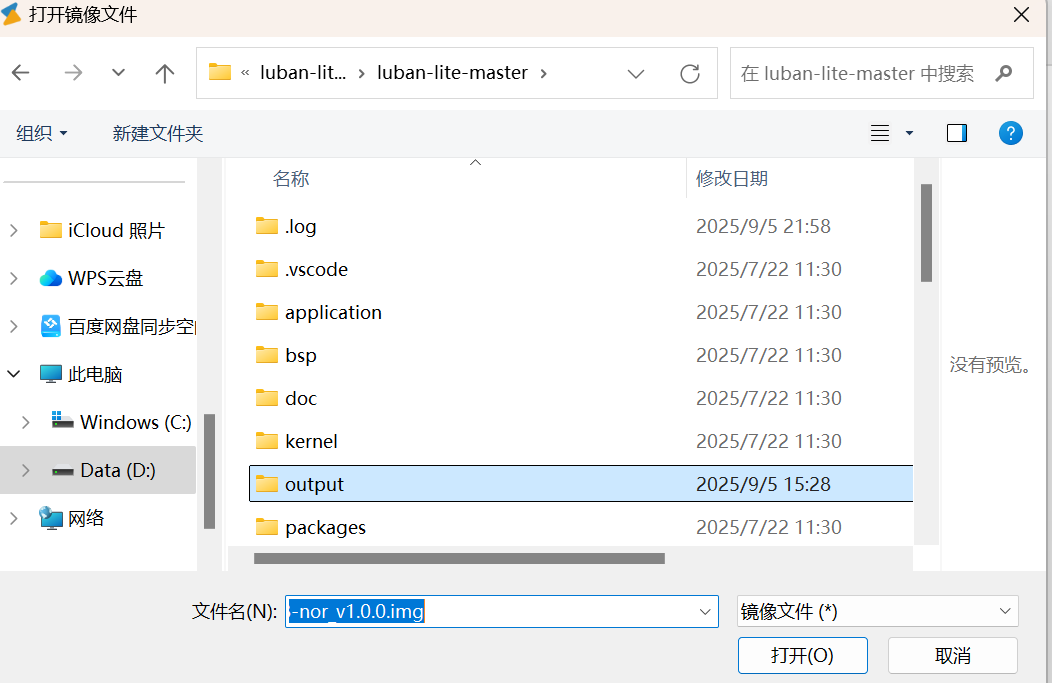Select the luban-lite-master breadcrumb

click(452, 72)
